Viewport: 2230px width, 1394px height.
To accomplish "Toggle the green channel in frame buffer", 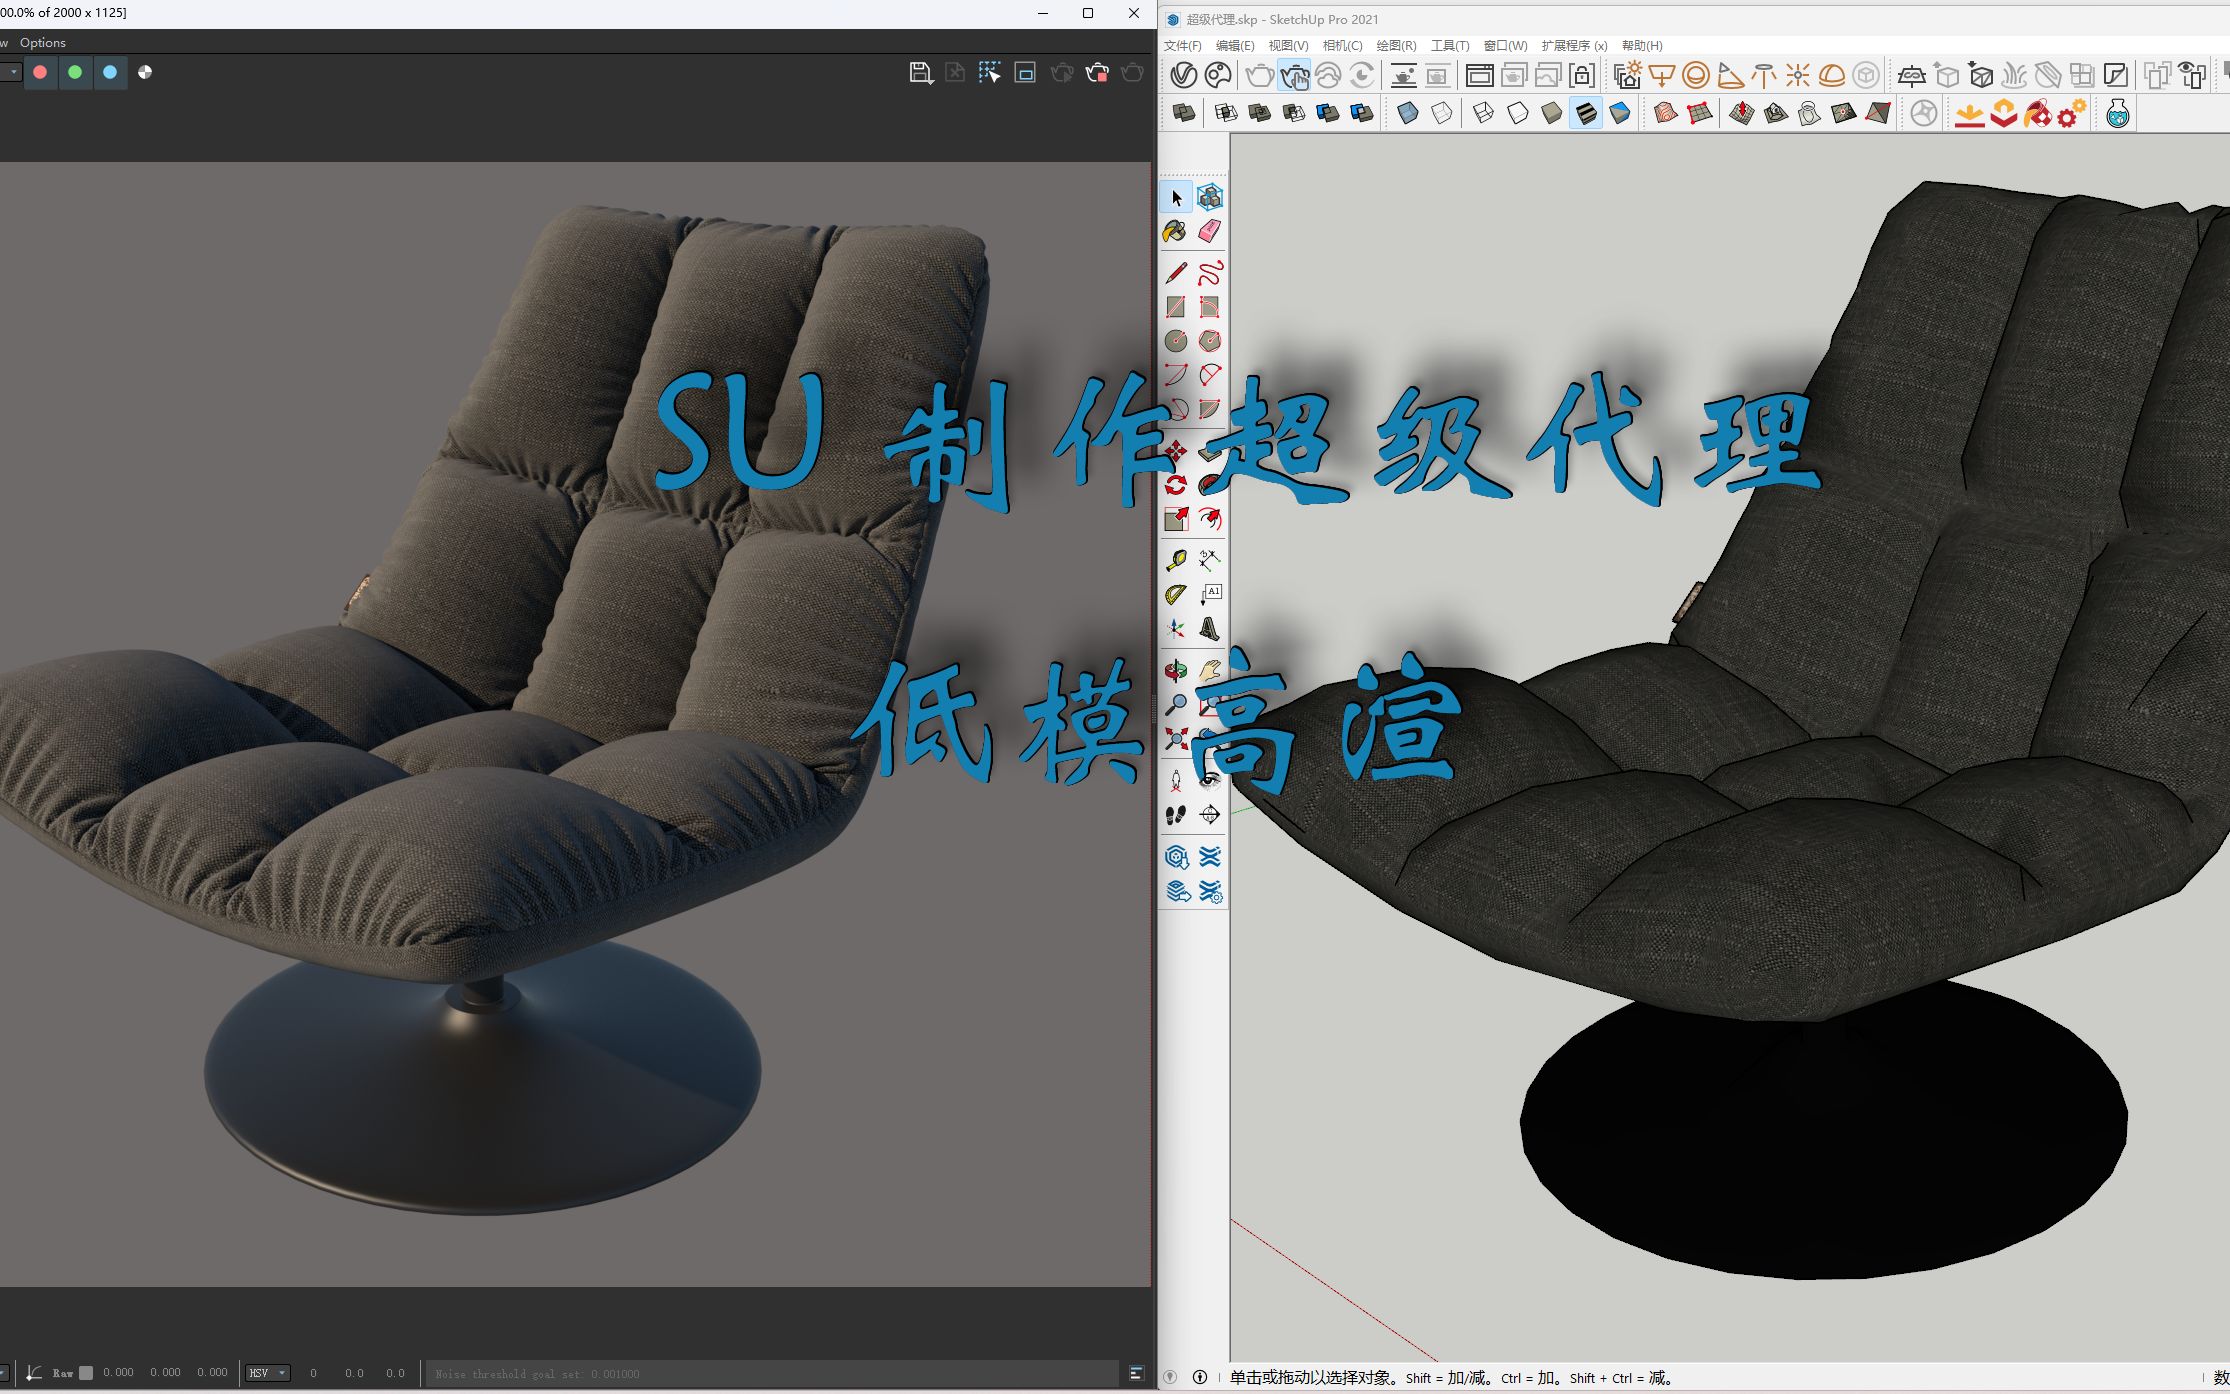I will click(x=75, y=72).
